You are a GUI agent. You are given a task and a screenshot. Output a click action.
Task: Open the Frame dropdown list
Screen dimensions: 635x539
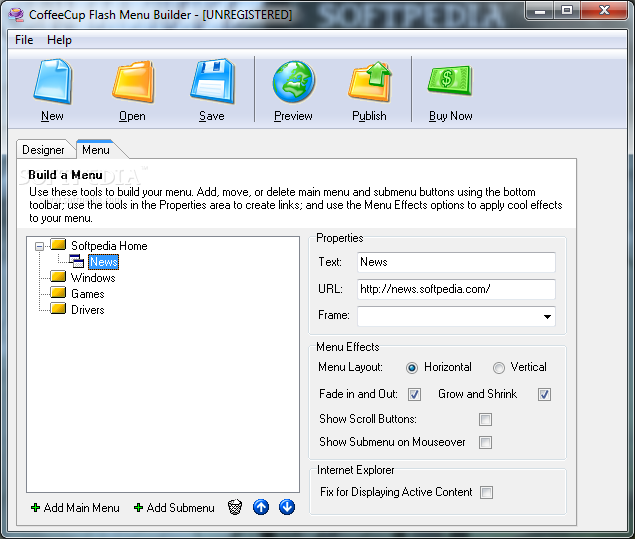point(547,317)
